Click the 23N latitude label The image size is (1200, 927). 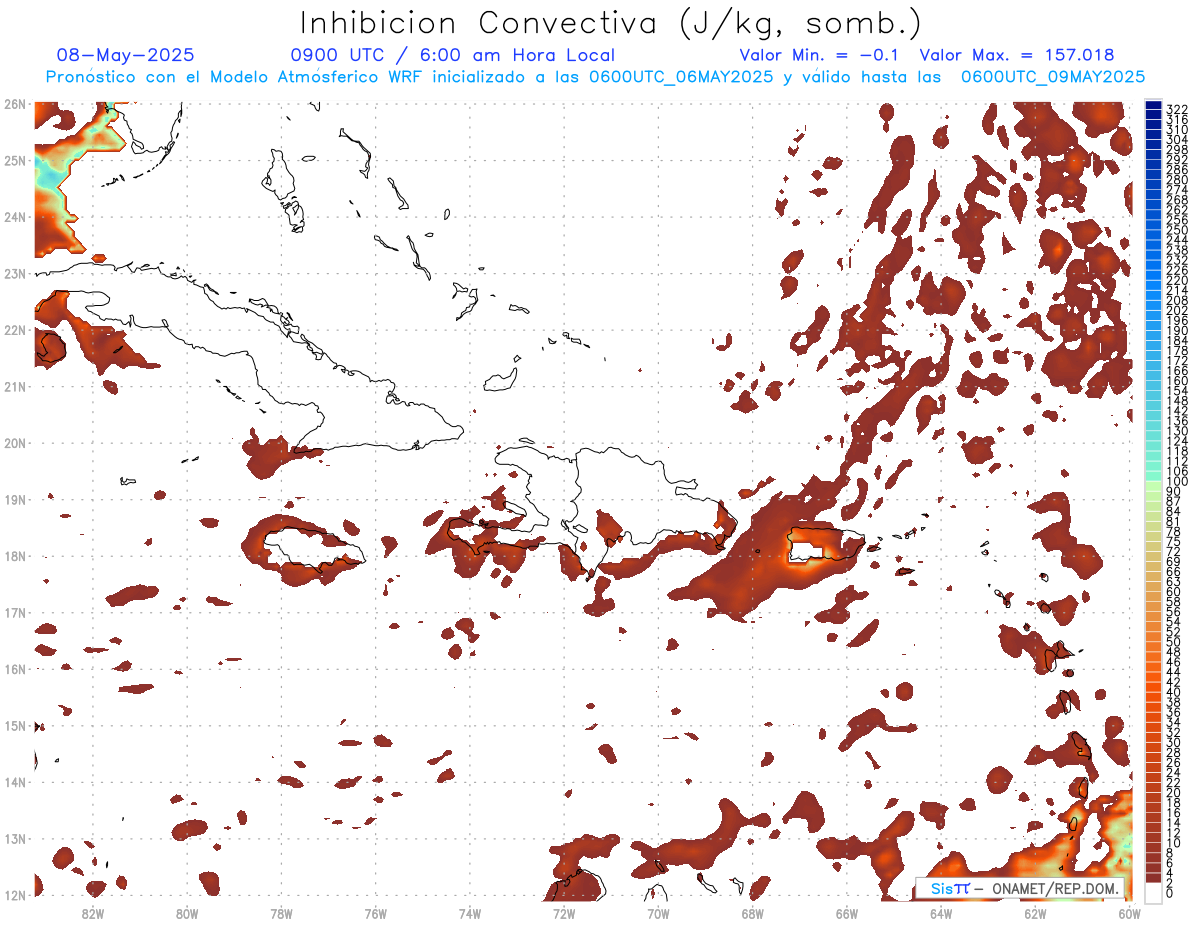point(14,273)
